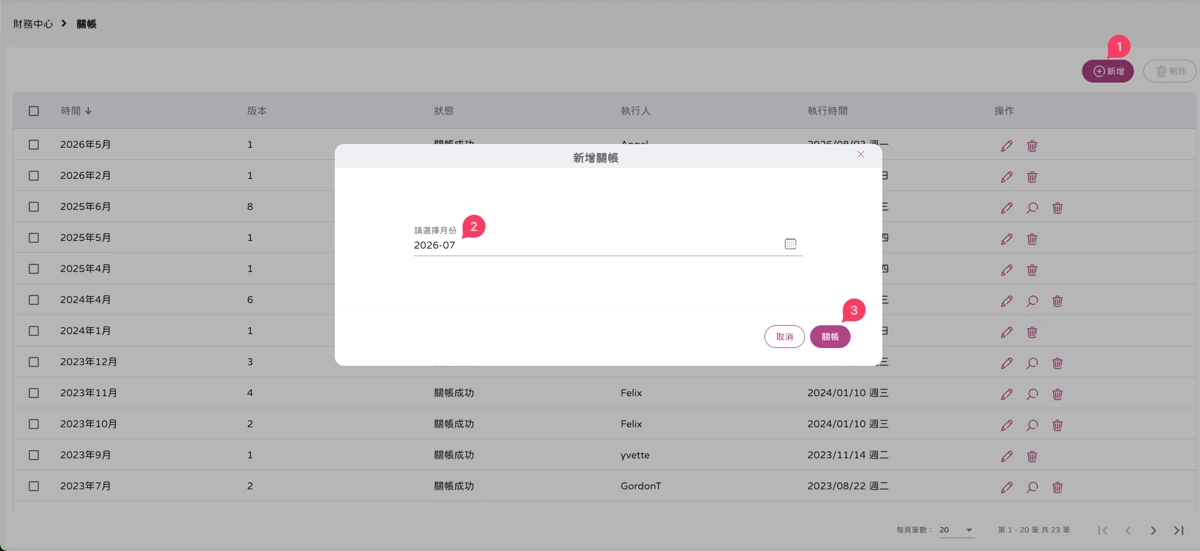Delete the 2026年5月 record with trash icon
1200x551 pixels.
click(1032, 146)
